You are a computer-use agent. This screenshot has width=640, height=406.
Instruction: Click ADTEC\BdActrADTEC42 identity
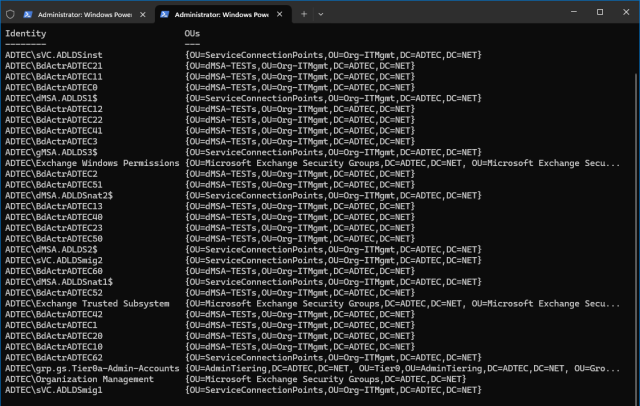click(53, 315)
